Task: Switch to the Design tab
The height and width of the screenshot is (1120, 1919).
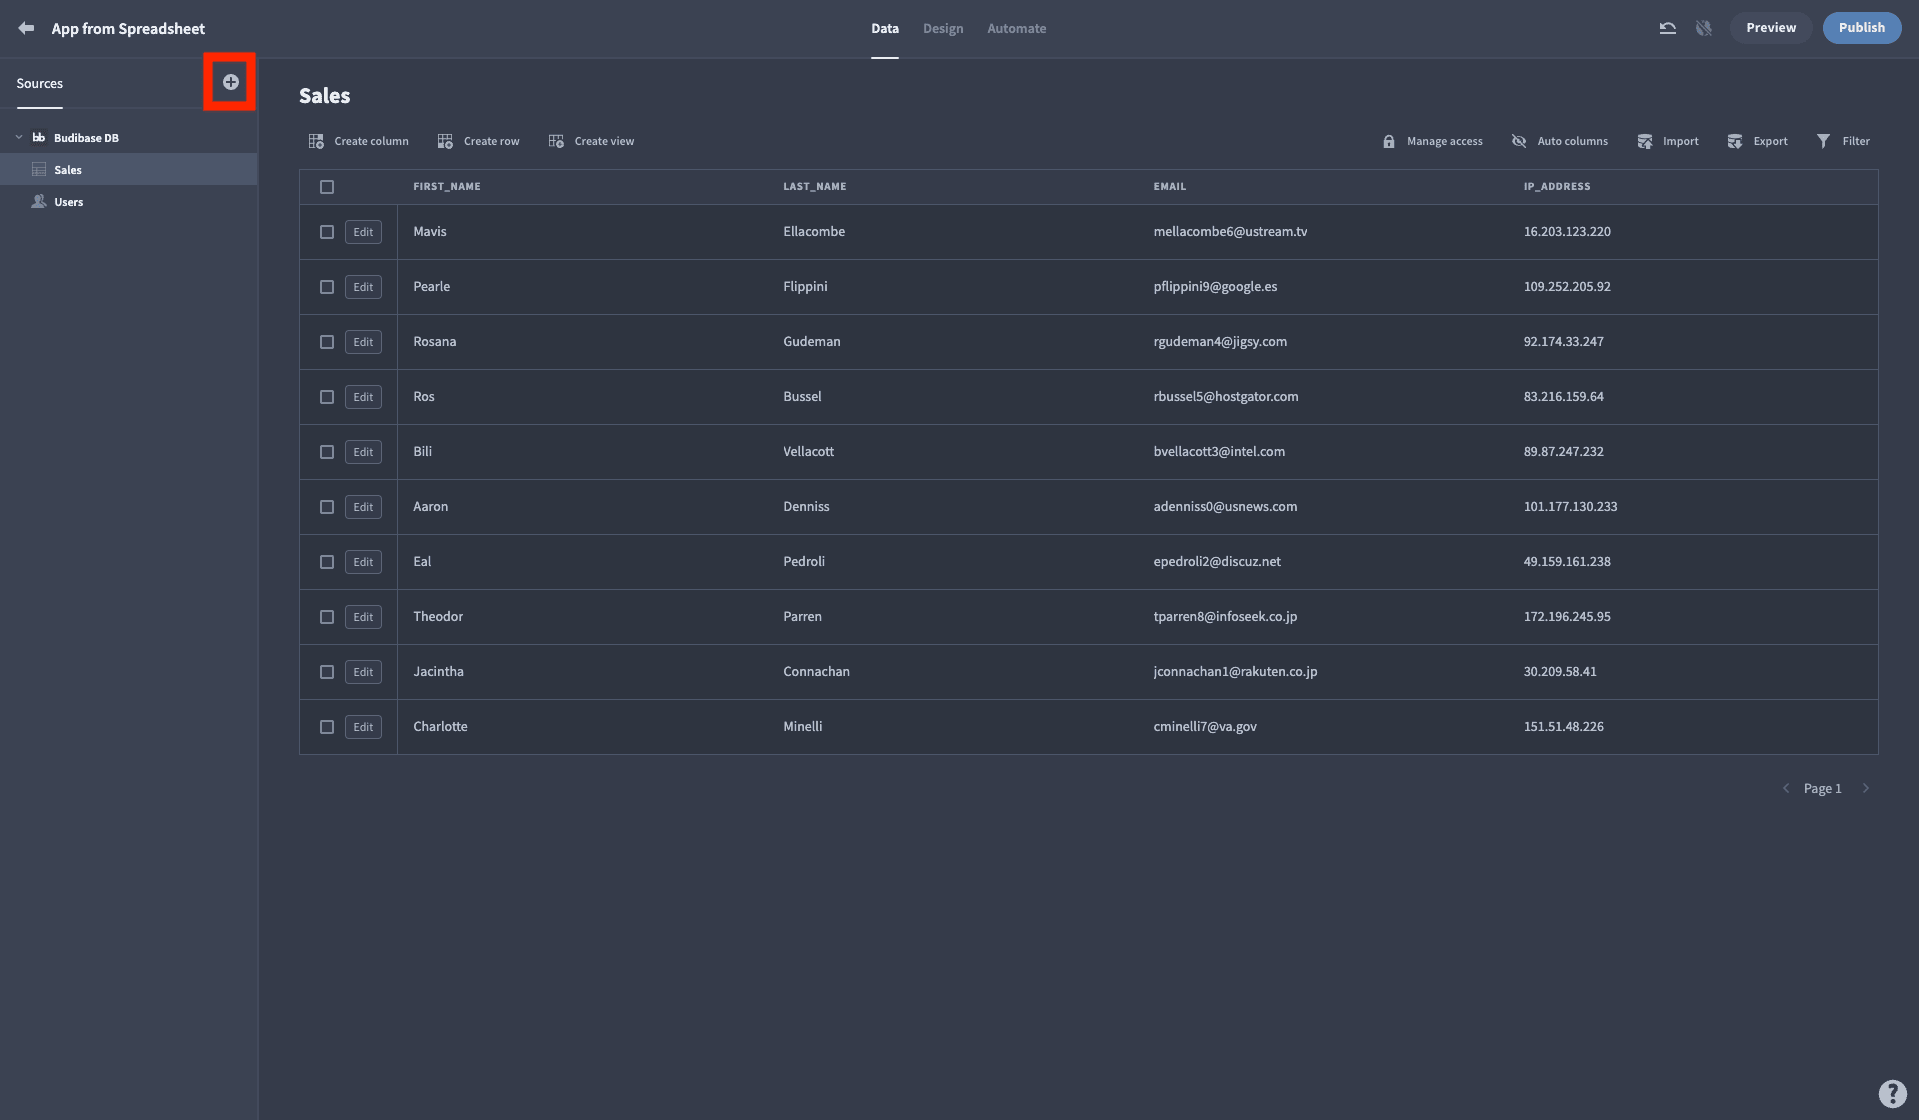Action: coord(942,28)
